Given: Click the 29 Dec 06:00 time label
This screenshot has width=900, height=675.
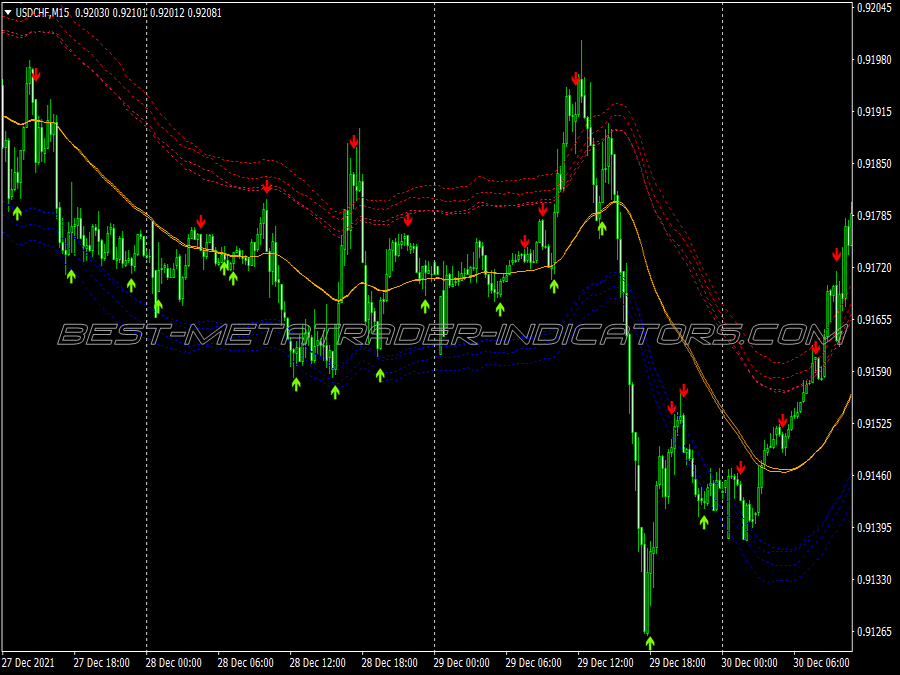Looking at the screenshot, I should coord(534,663).
